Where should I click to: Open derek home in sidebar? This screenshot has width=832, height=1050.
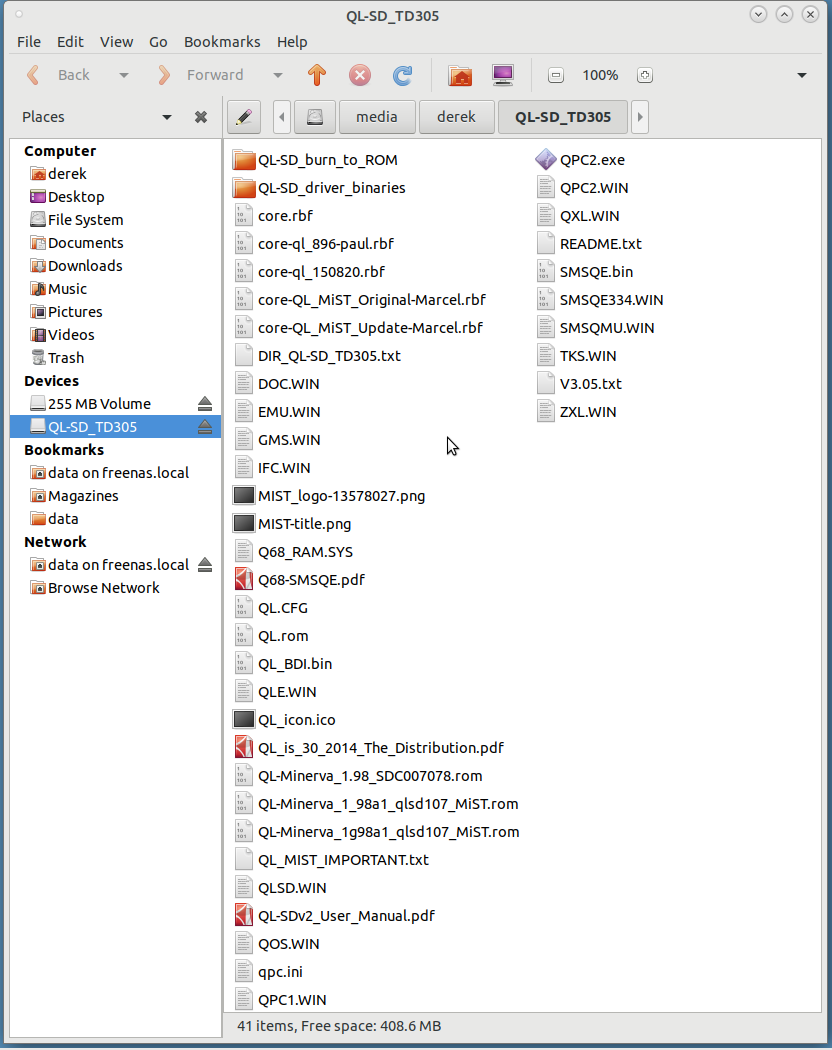click(x=59, y=174)
